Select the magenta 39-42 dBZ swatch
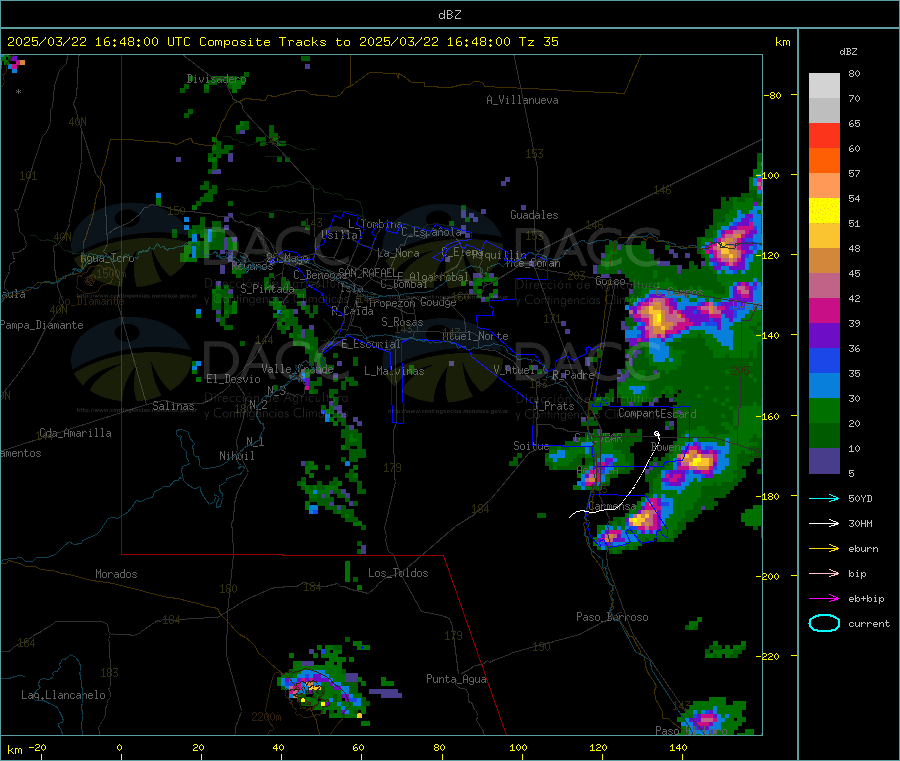This screenshot has height=761, width=900. (x=824, y=310)
